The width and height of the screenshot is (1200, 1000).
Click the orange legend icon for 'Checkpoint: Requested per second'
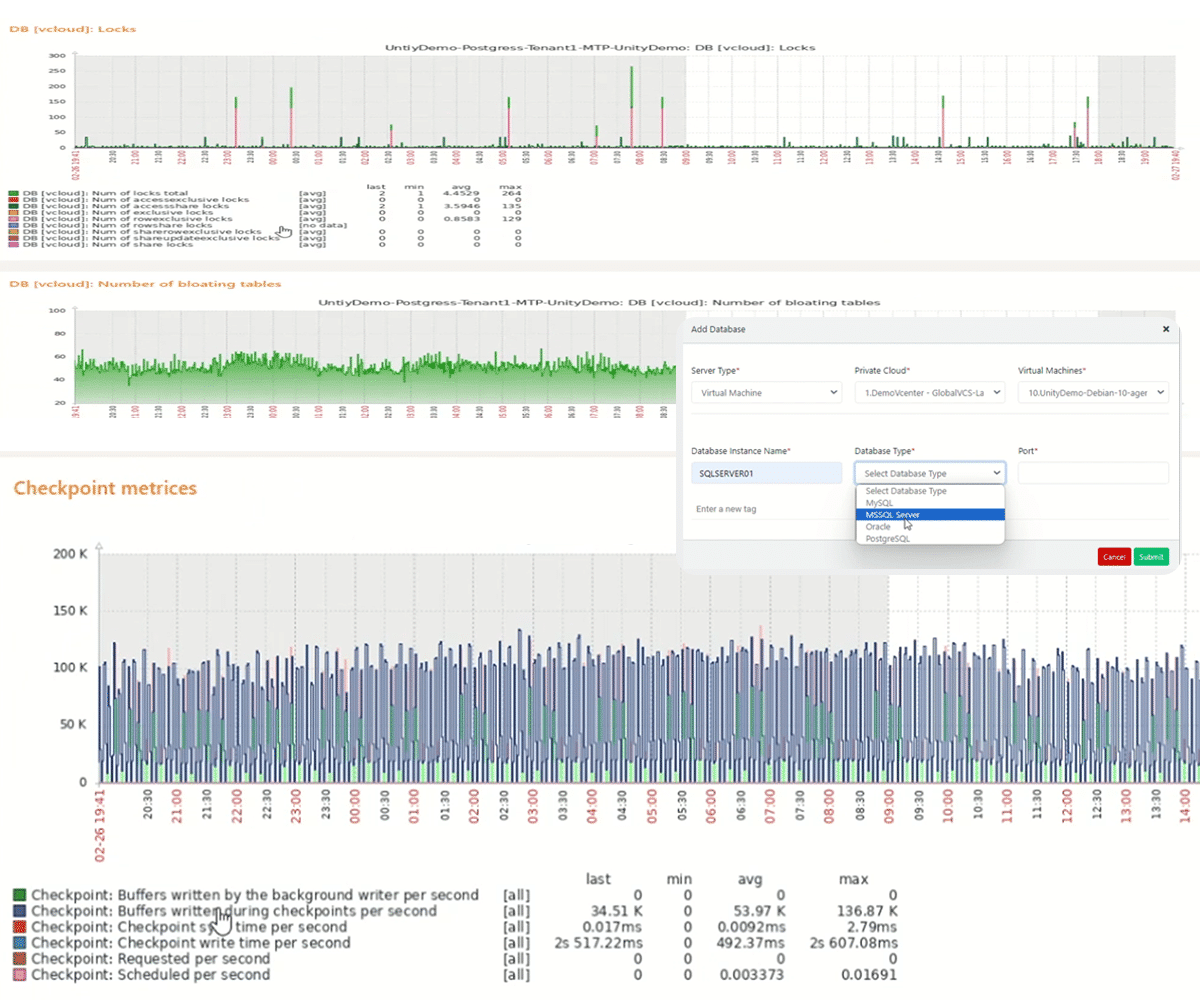click(x=20, y=959)
